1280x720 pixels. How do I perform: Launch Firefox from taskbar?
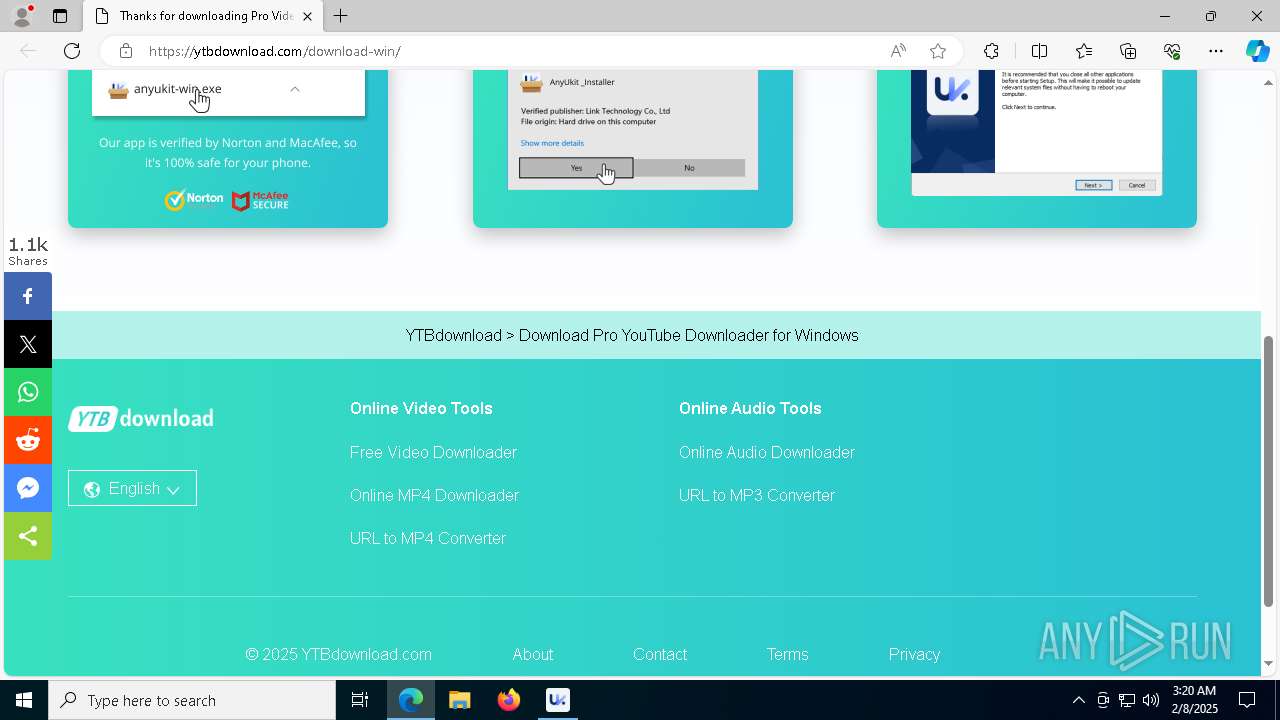click(x=509, y=700)
